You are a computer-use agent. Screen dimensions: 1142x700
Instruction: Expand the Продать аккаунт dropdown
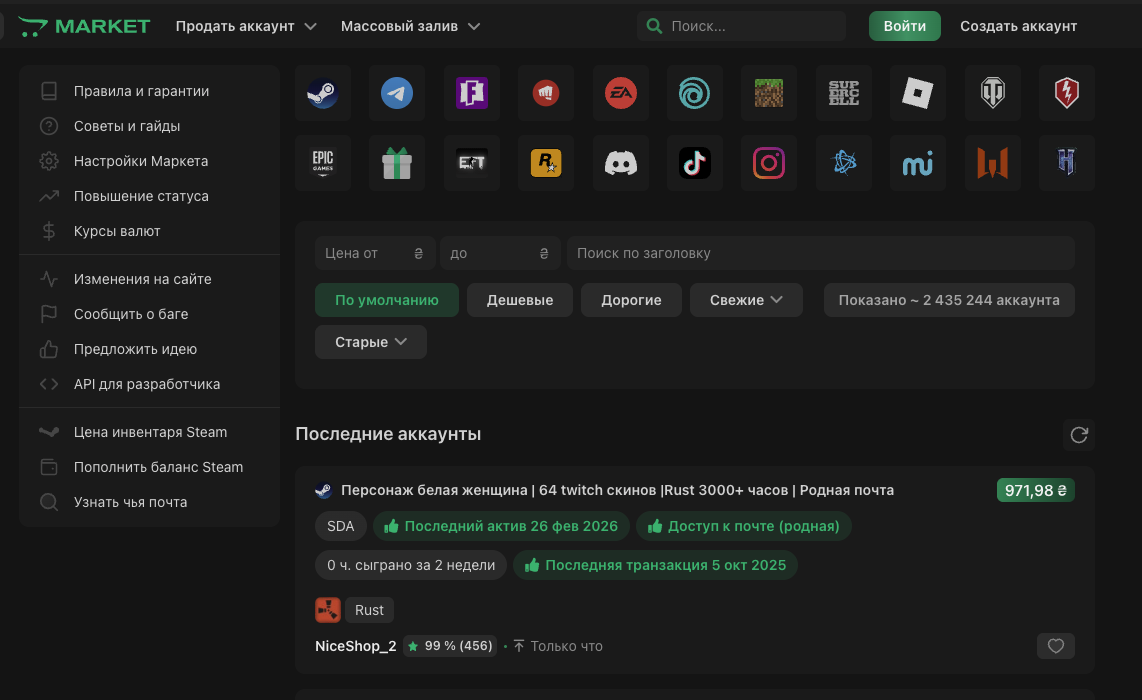[246, 26]
